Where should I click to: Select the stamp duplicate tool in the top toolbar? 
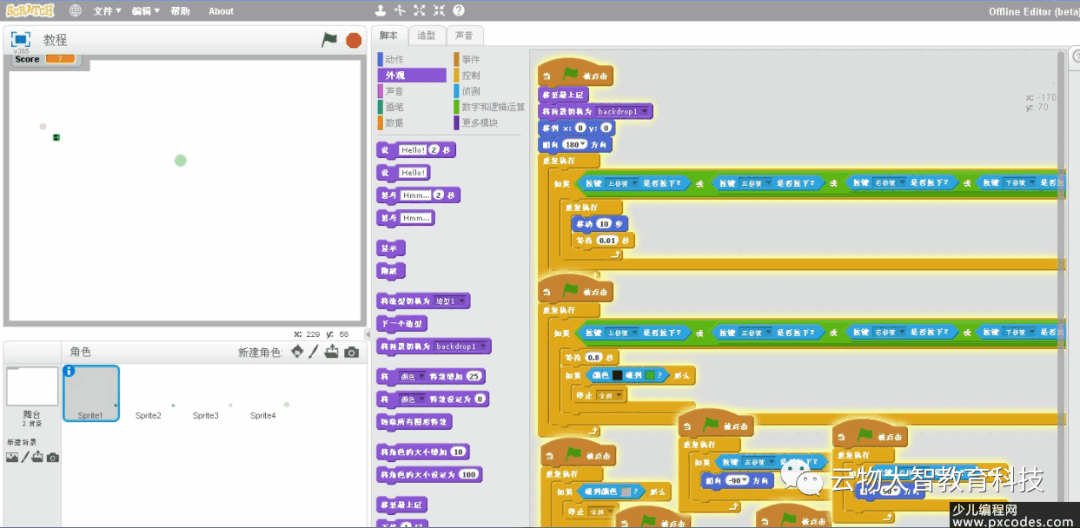pos(380,11)
